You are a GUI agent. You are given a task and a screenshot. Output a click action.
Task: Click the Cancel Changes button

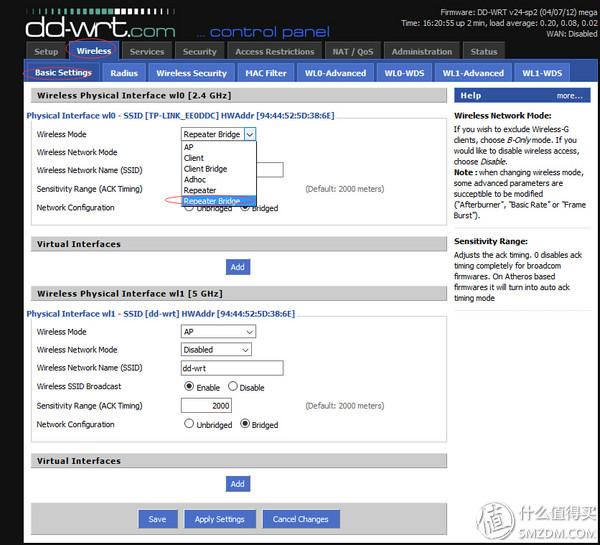coord(300,519)
